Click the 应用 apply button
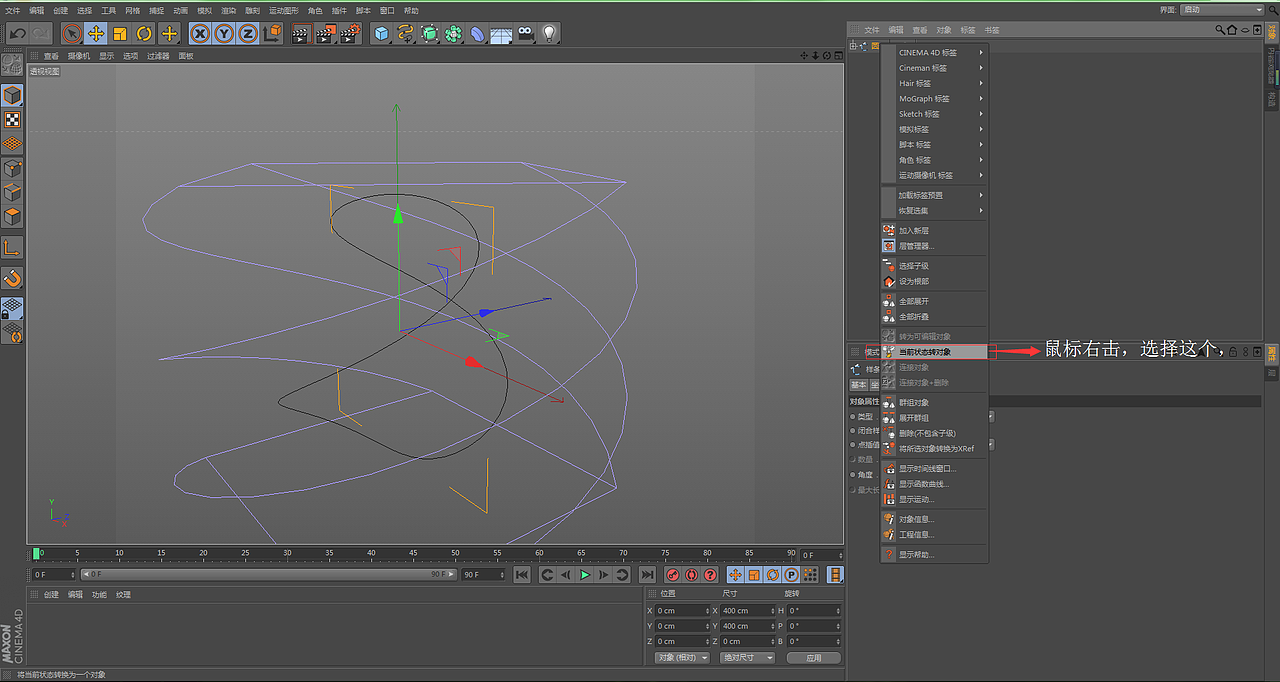The height and width of the screenshot is (682, 1280). coord(813,658)
